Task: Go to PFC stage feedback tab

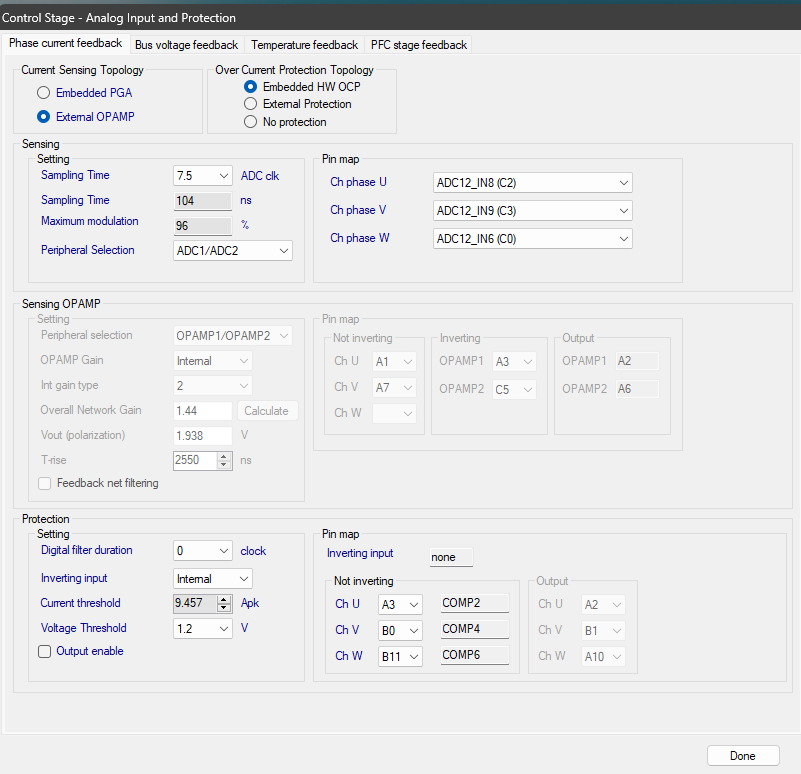Action: [418, 45]
